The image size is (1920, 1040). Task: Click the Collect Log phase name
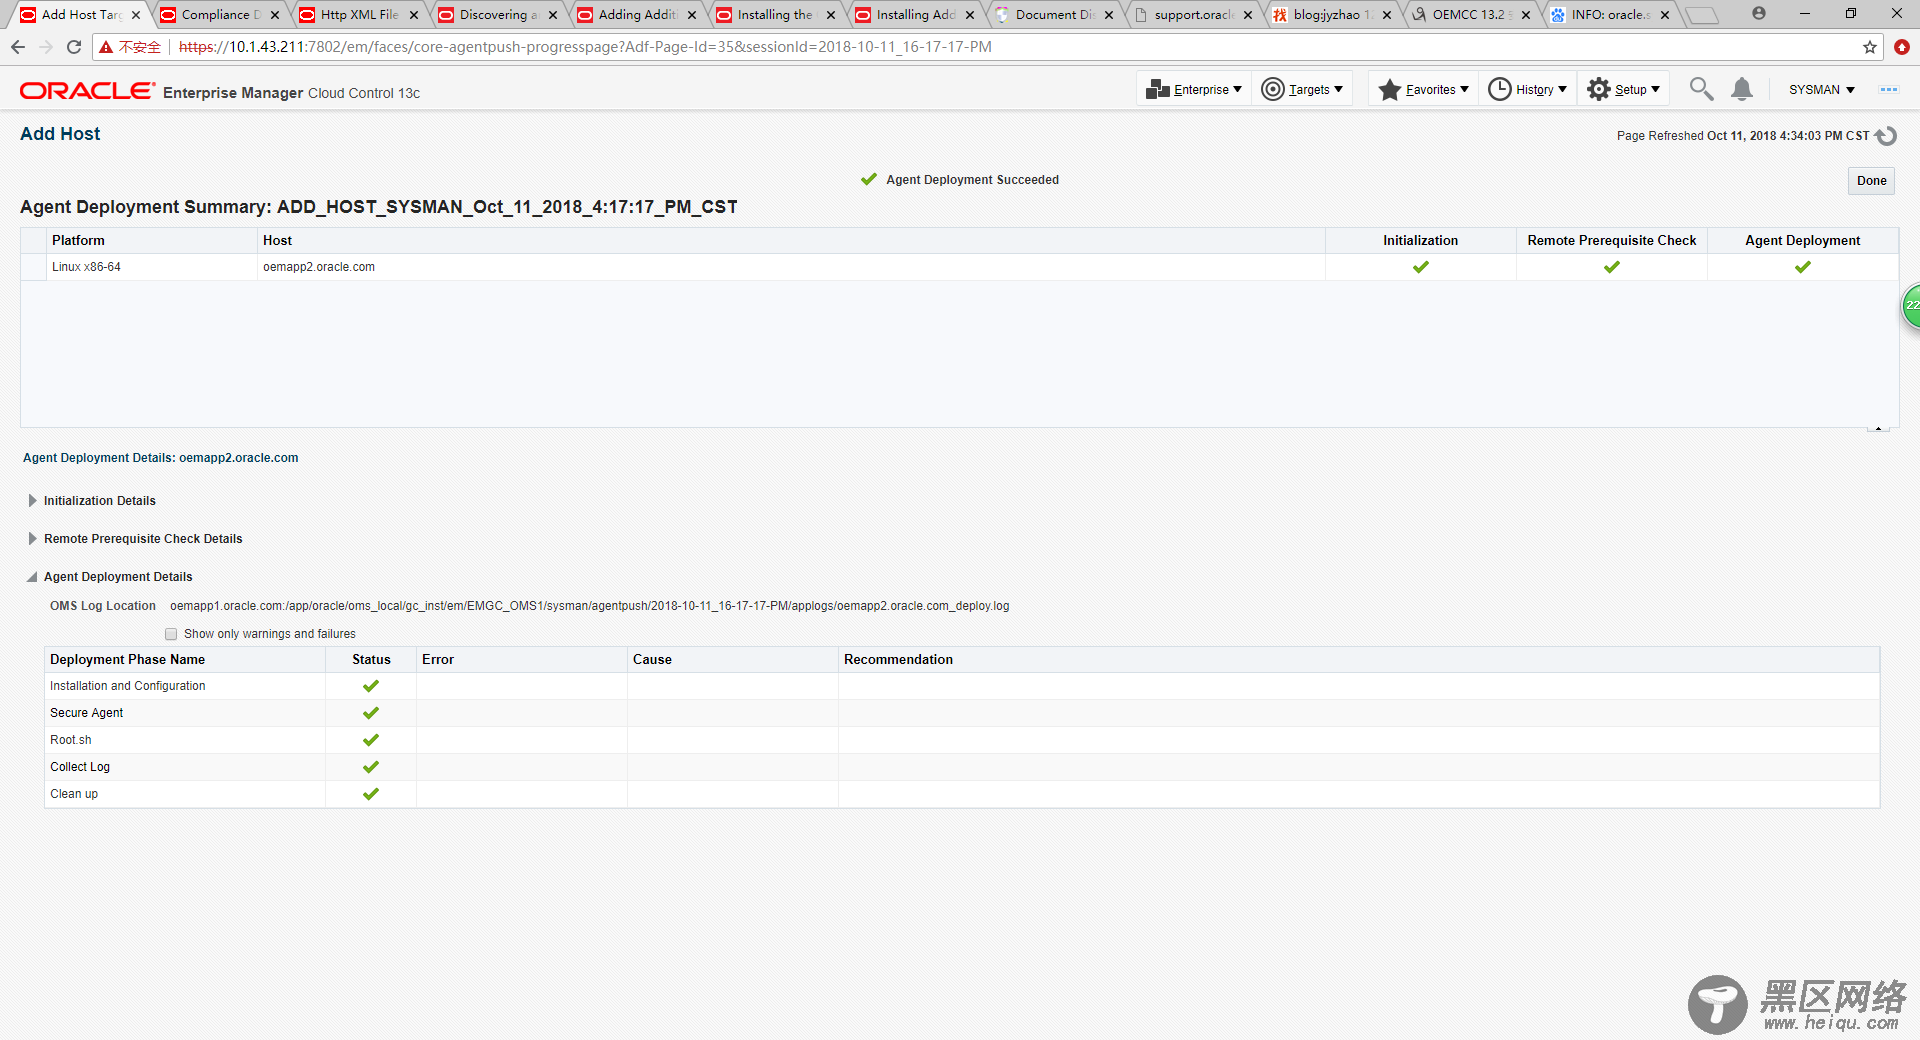80,767
